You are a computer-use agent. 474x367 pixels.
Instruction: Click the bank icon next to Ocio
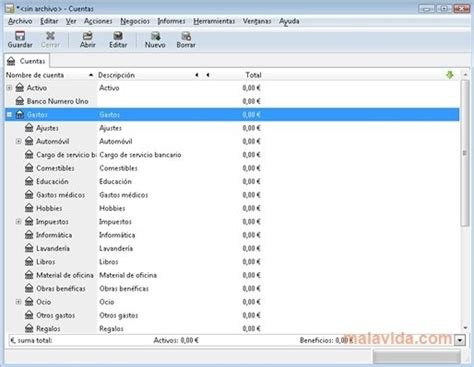point(29,302)
